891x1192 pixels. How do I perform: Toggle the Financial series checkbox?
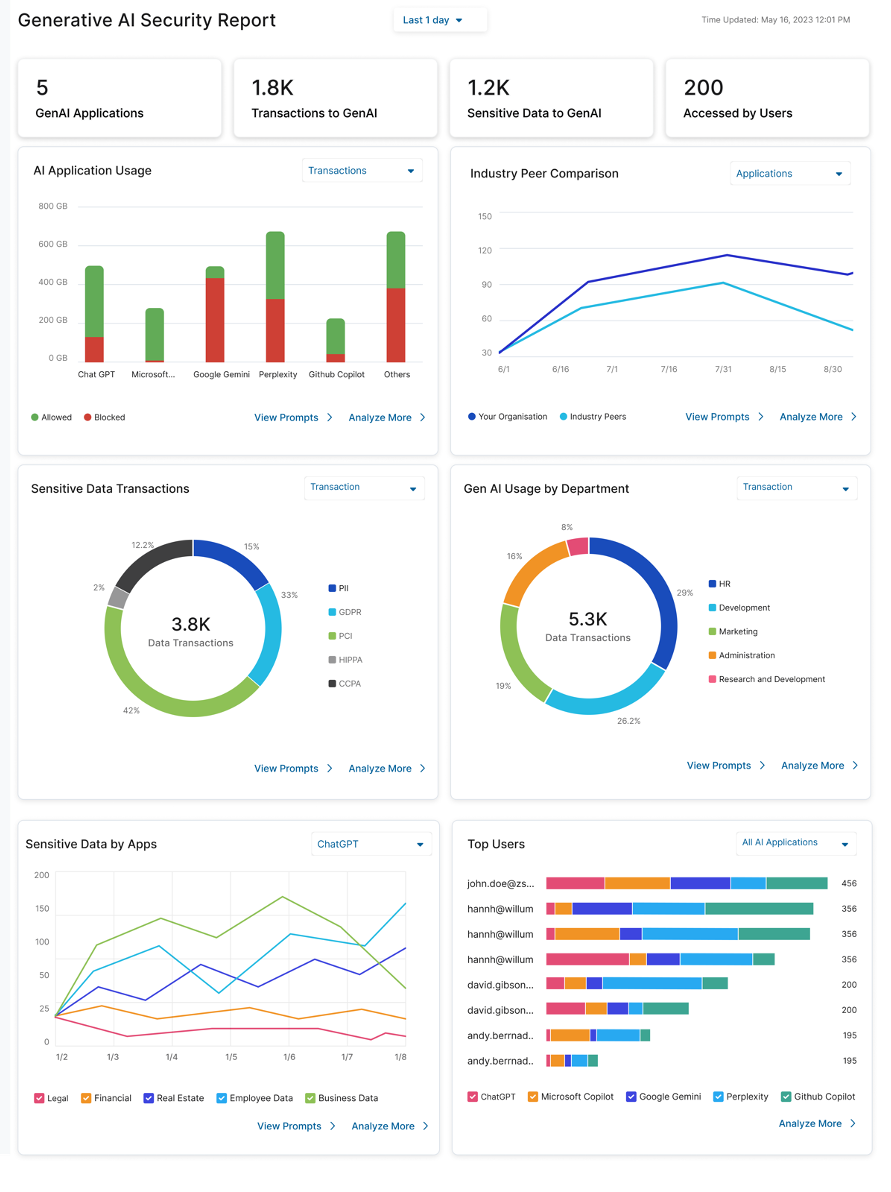pos(86,1098)
